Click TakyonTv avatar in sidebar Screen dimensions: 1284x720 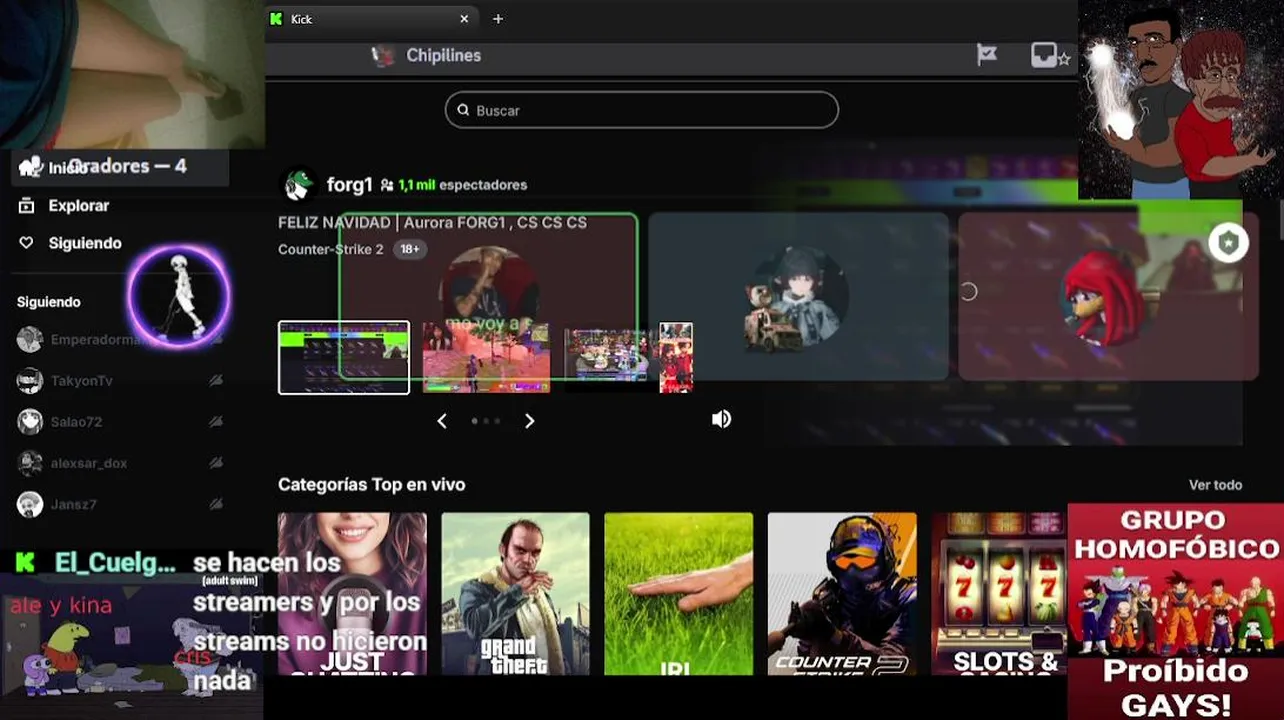(30, 381)
